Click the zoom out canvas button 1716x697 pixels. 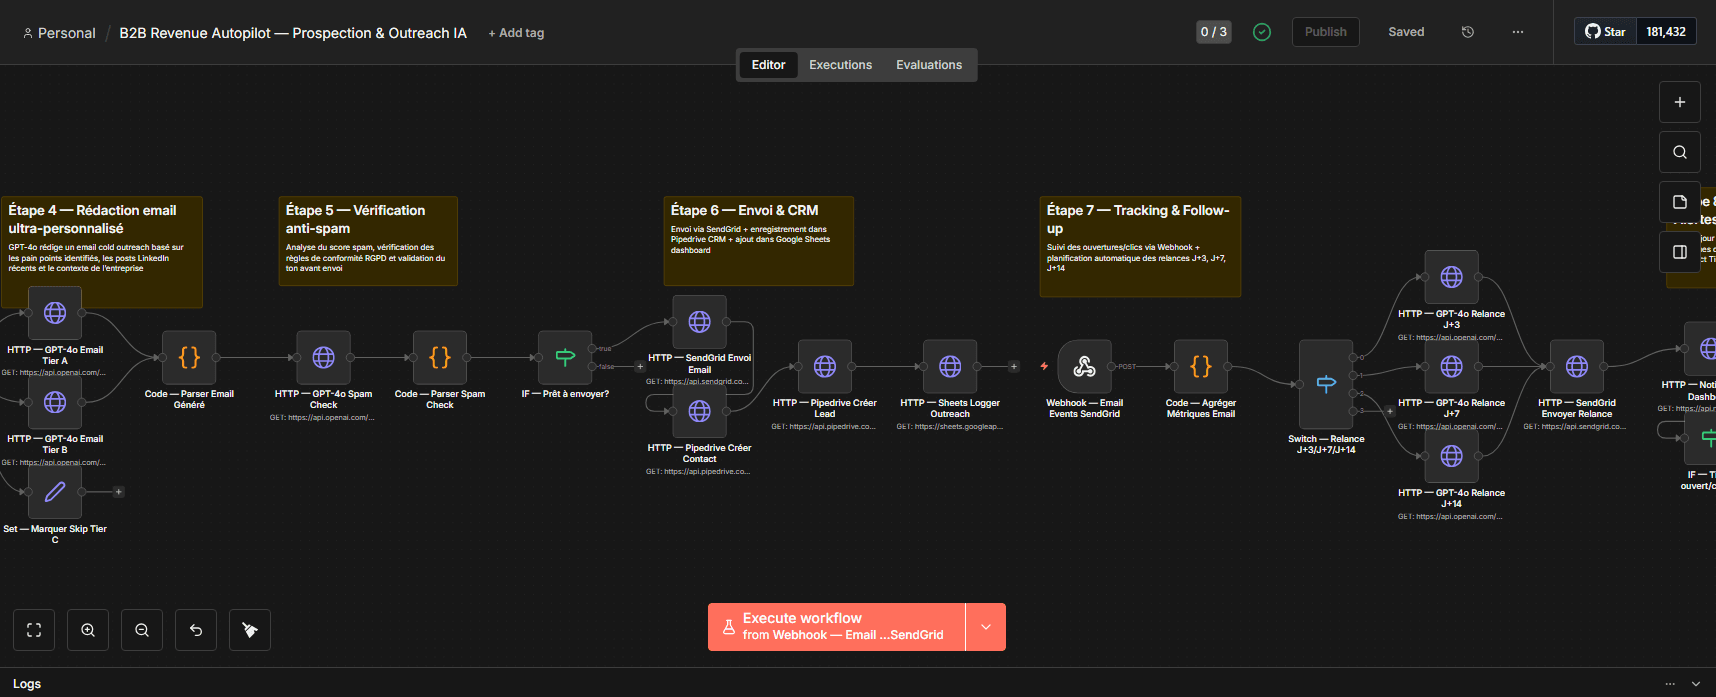pyautogui.click(x=142, y=630)
